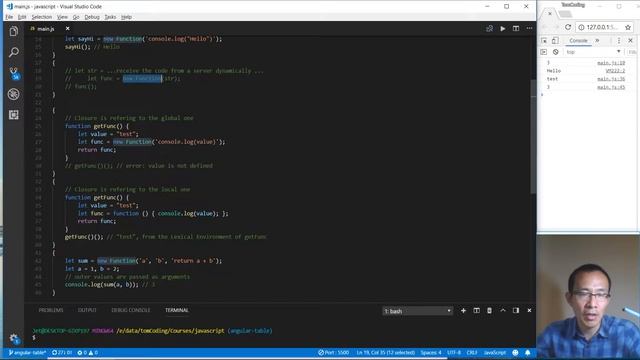The height and width of the screenshot is (360, 640).
Task: Open the Debug view in activity bar
Action: (13, 94)
